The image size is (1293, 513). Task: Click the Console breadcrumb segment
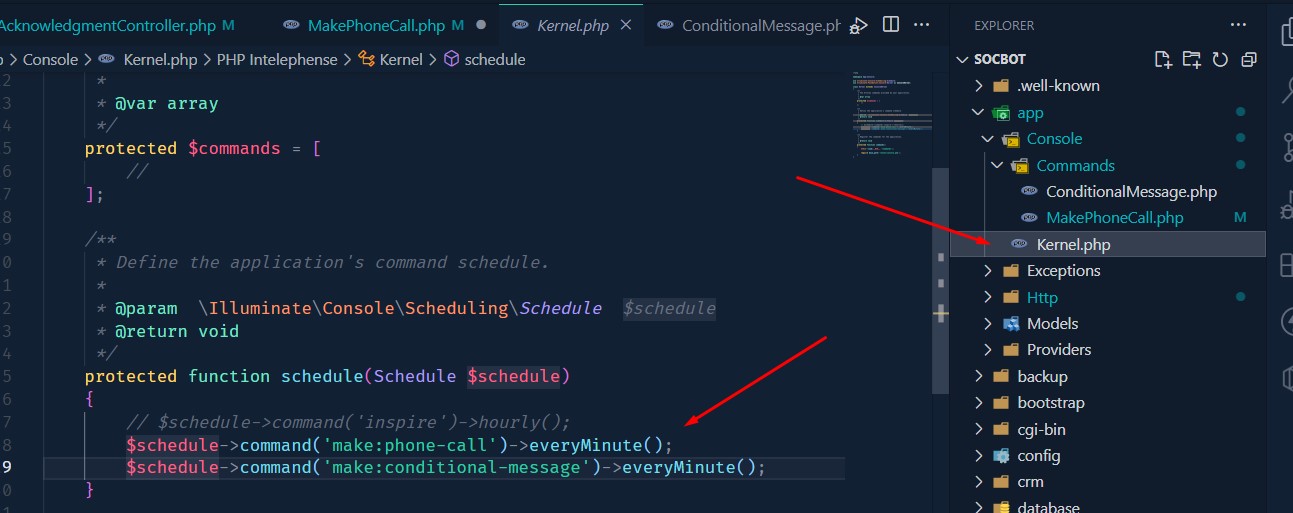(50, 59)
